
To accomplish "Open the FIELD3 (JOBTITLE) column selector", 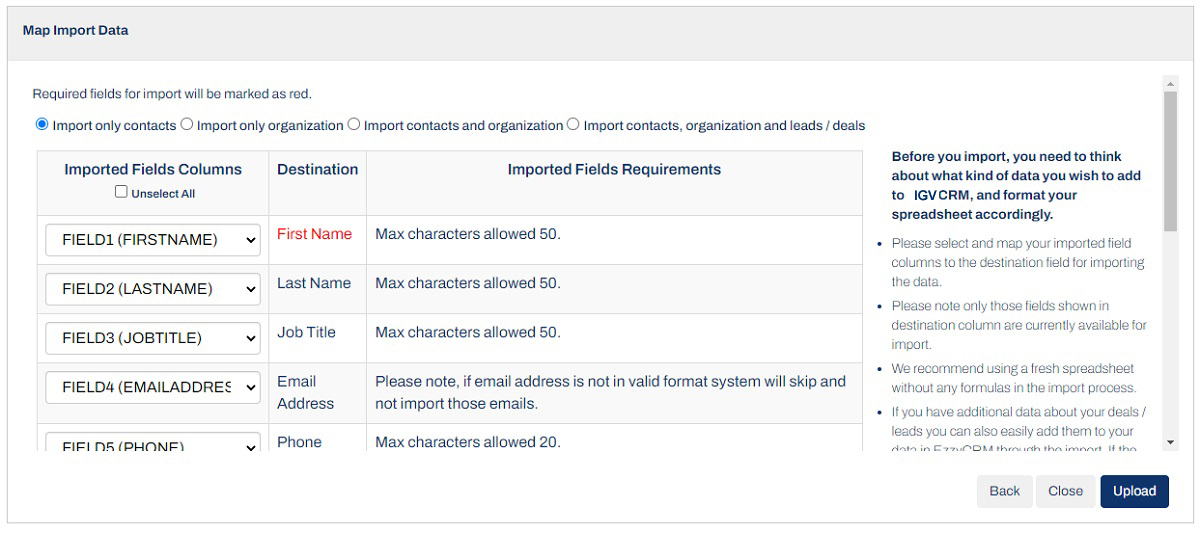I will (x=153, y=338).
